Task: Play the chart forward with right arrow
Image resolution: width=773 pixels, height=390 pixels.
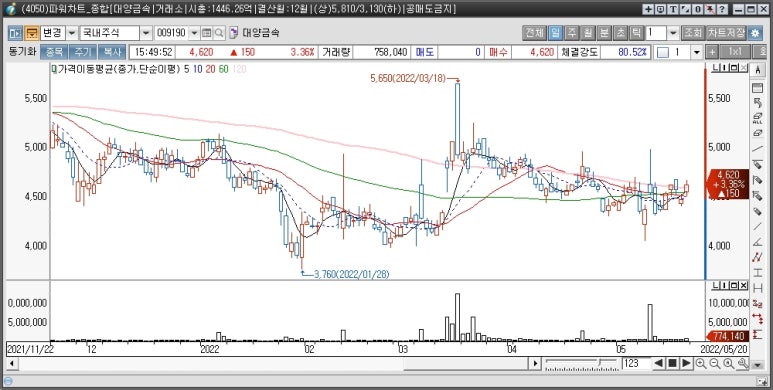Action: [686, 363]
